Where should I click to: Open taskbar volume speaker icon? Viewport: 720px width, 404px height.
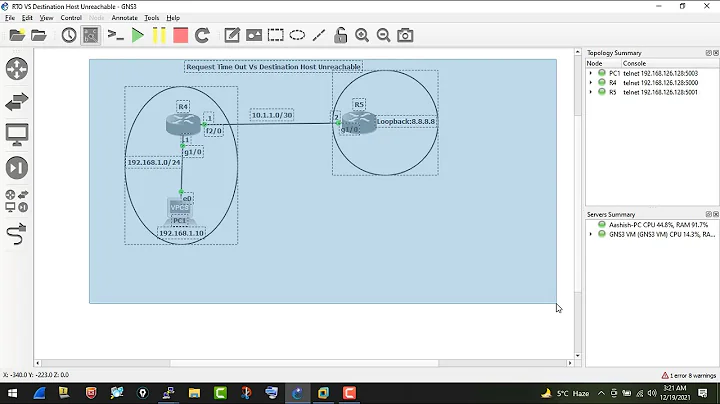[x=652, y=393]
